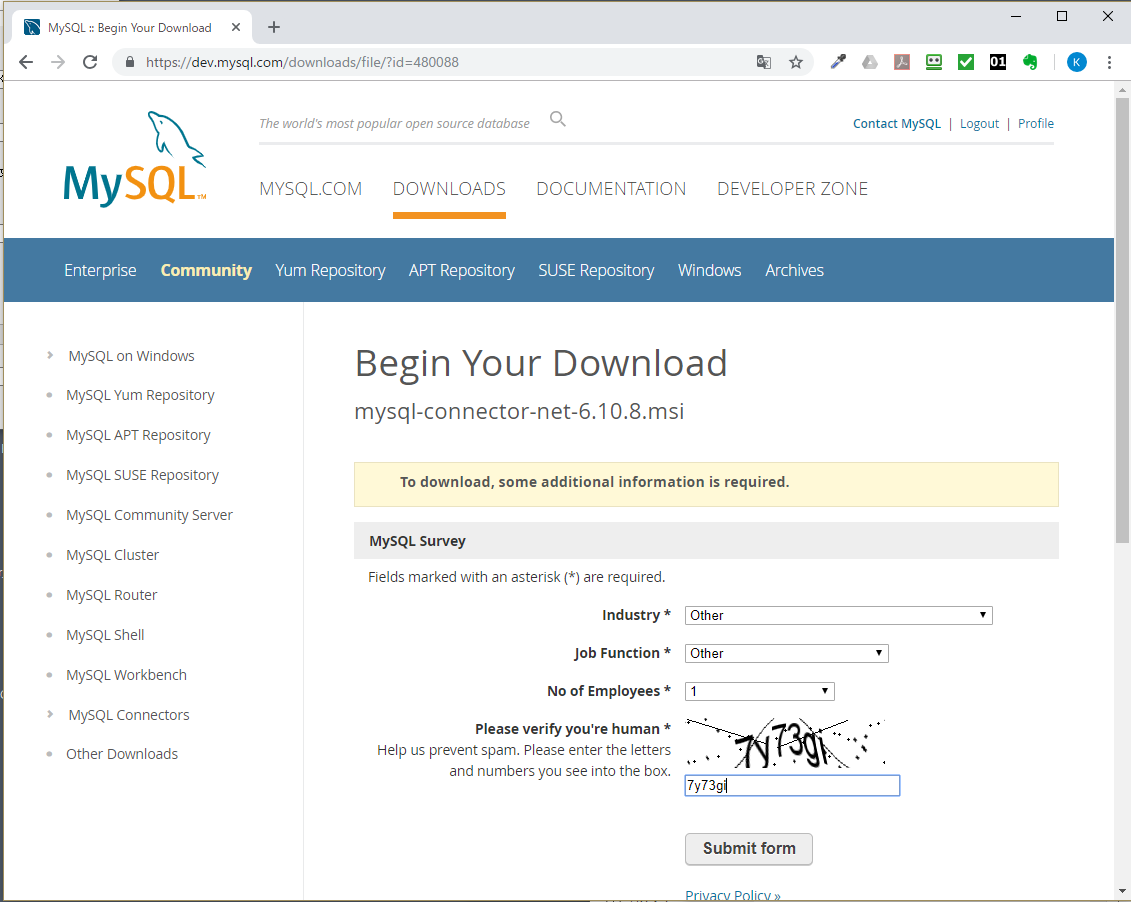Go to the DOCUMENTATION main menu
This screenshot has width=1131, height=902.
click(x=611, y=189)
